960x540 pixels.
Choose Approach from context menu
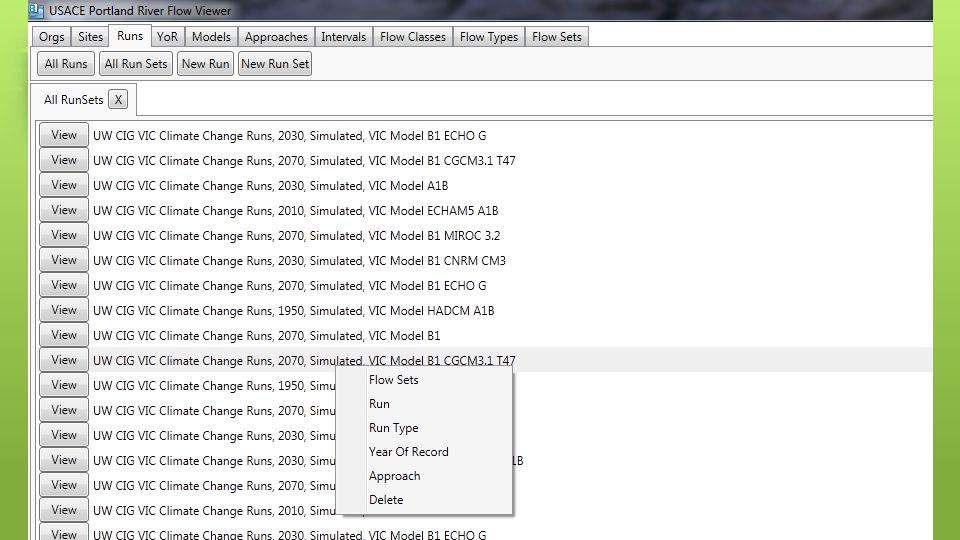394,476
